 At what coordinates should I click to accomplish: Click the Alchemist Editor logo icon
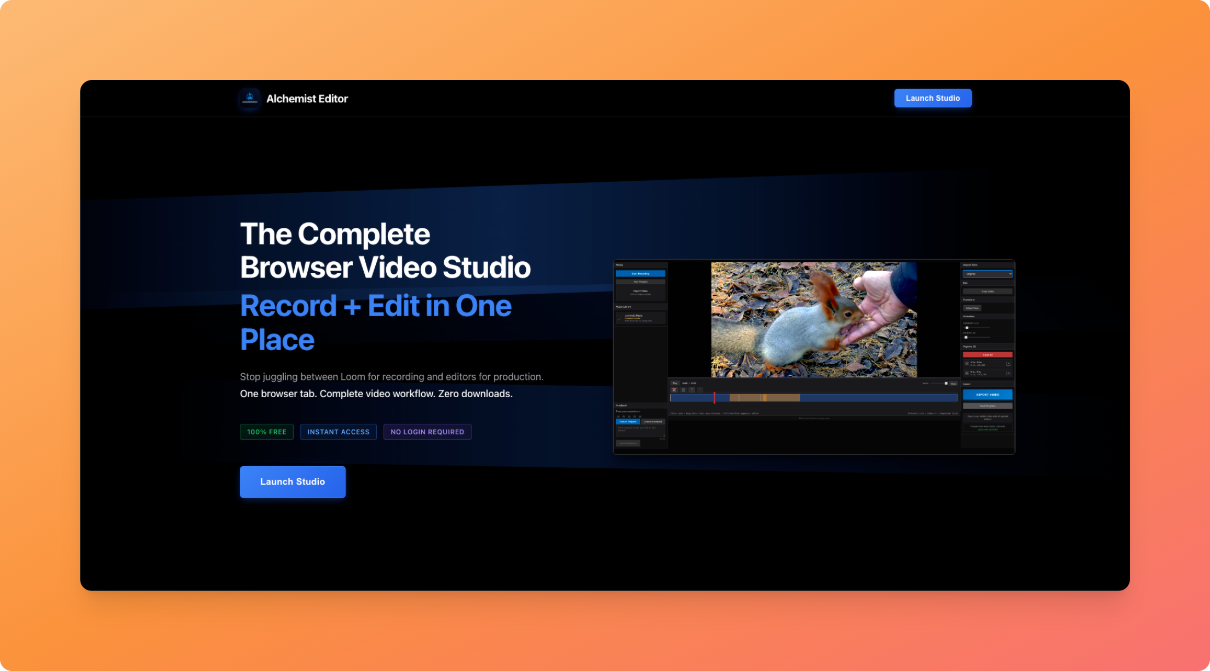point(249,98)
